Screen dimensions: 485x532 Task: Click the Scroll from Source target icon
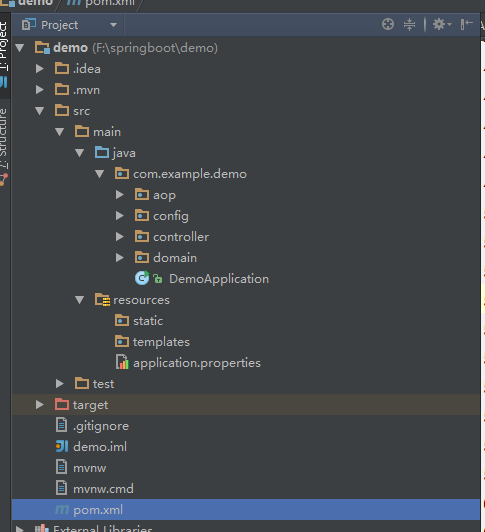click(x=388, y=24)
